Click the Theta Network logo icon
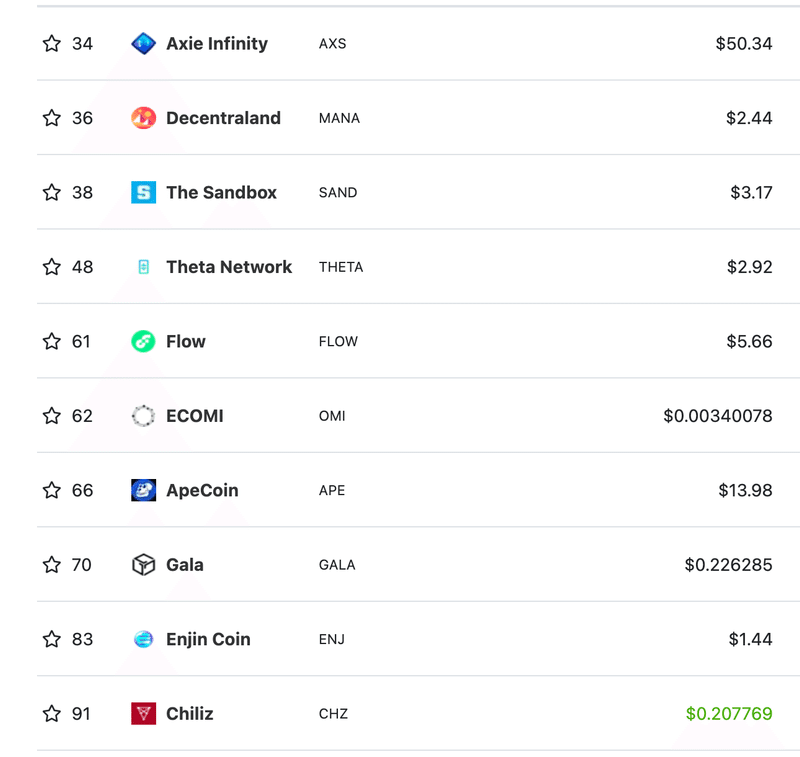Screen dimensions: 800x757 (143, 267)
